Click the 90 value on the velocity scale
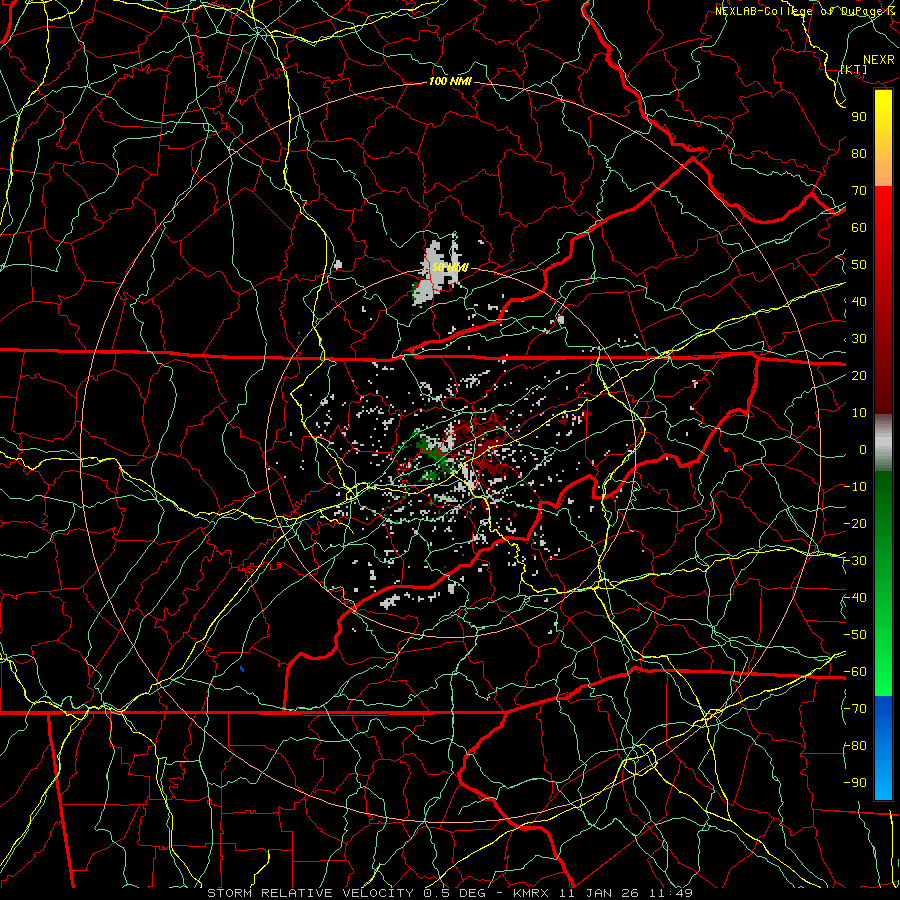 859,117
